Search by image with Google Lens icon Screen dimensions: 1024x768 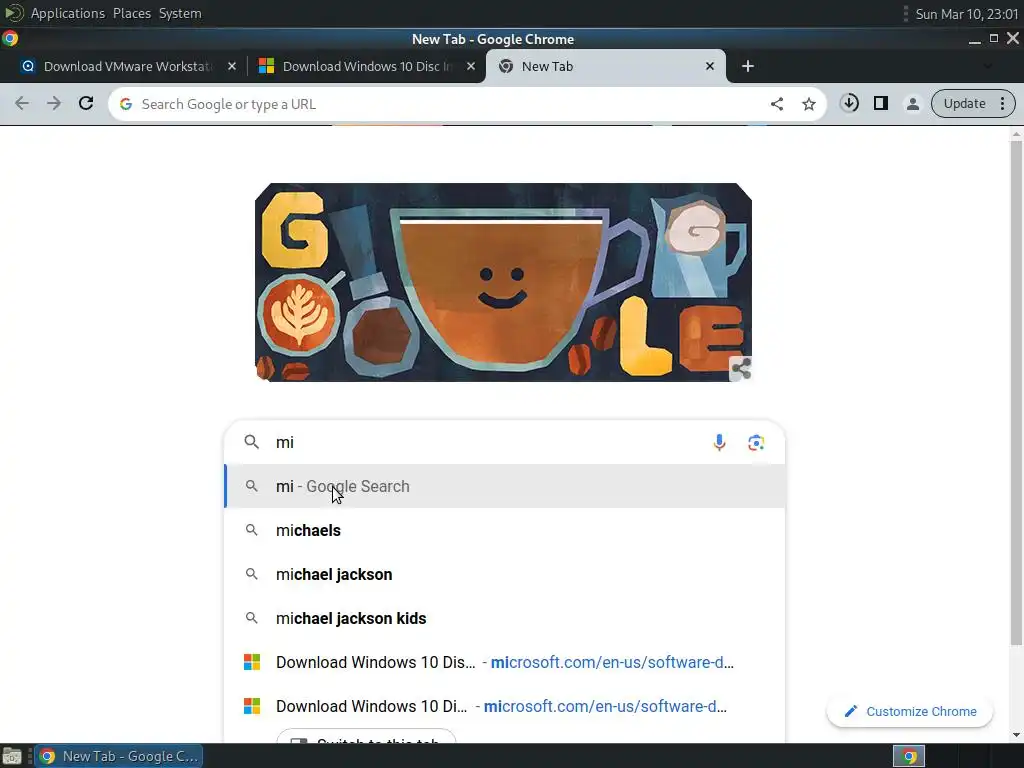(756, 442)
